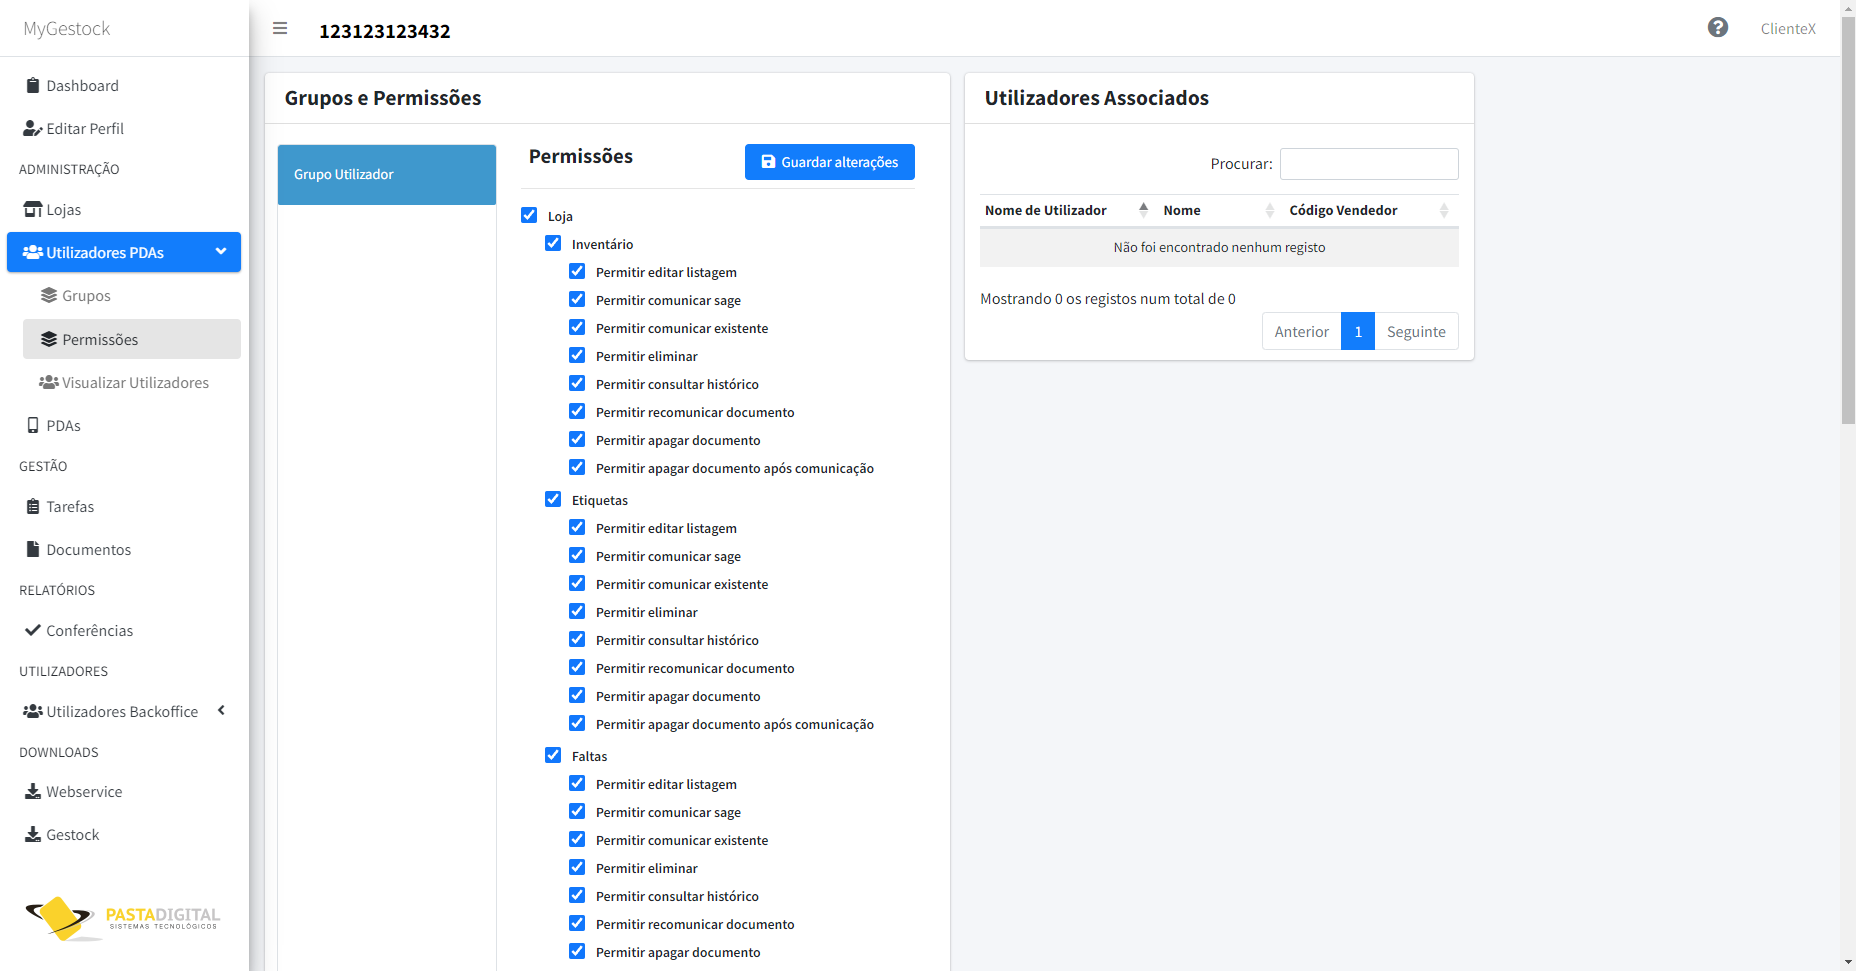Open the Visualizar Utilizadores submenu item
The height and width of the screenshot is (971, 1856).
(132, 383)
